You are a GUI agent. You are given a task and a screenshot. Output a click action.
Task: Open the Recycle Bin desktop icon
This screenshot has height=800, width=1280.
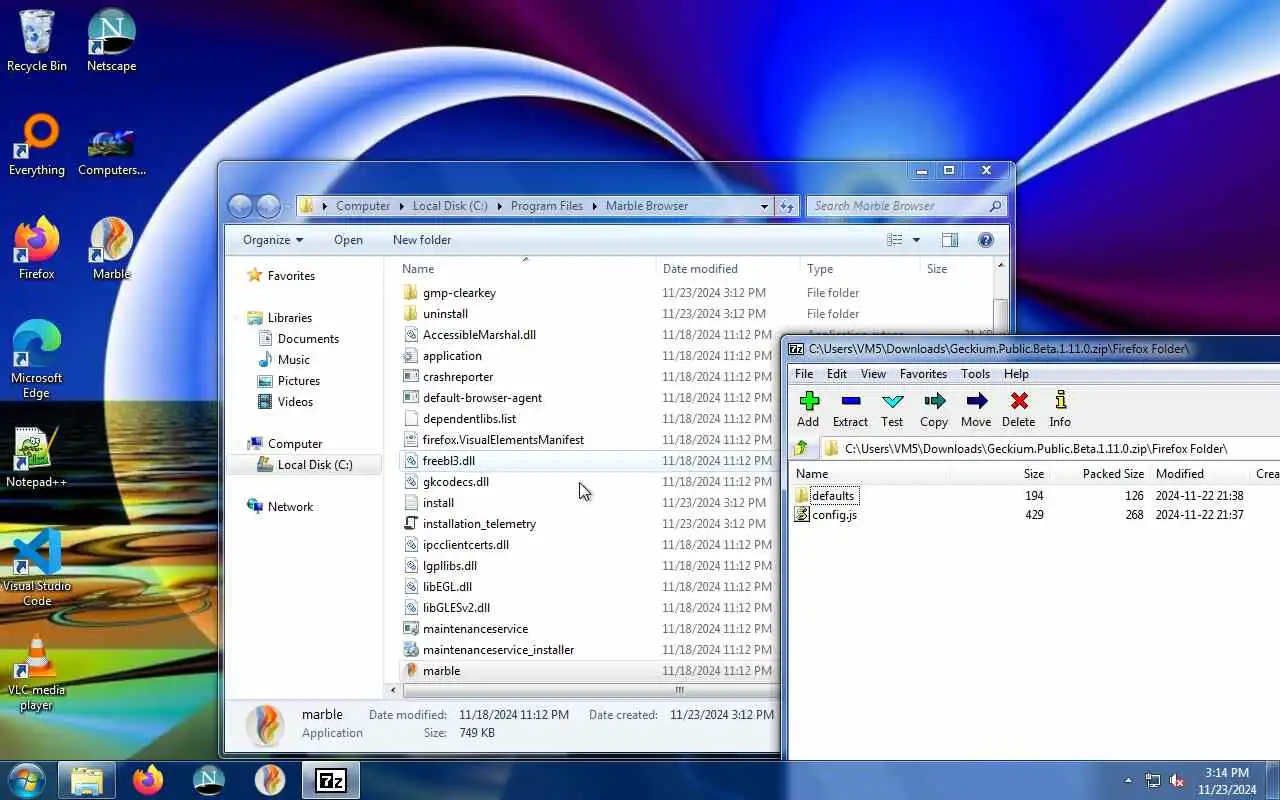(x=37, y=41)
